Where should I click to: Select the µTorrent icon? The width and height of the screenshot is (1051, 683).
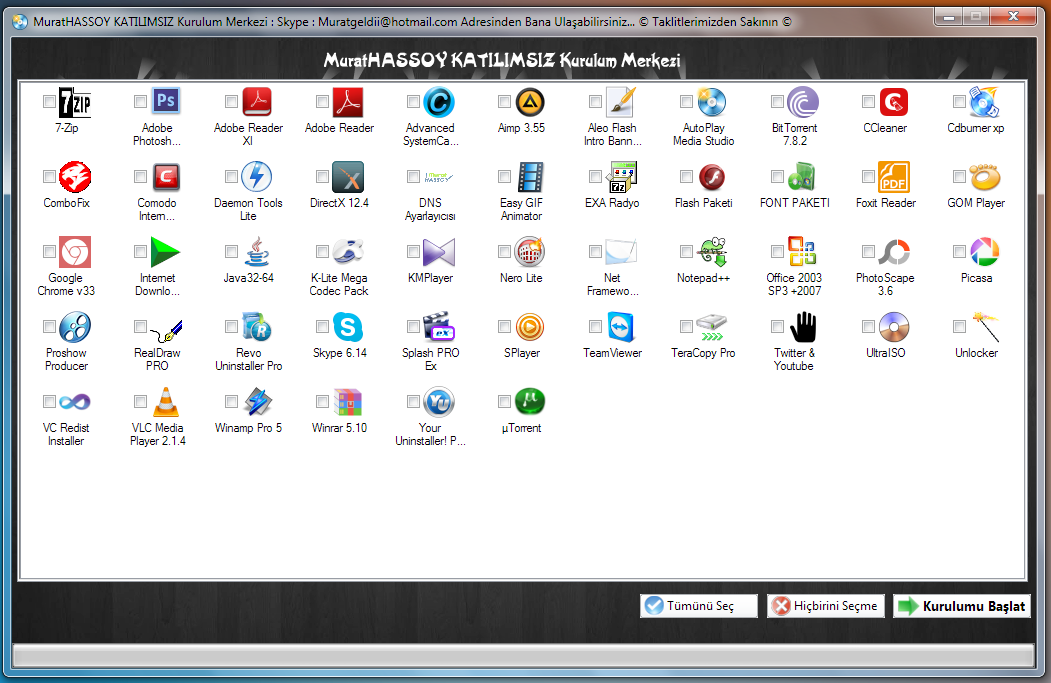(x=529, y=402)
